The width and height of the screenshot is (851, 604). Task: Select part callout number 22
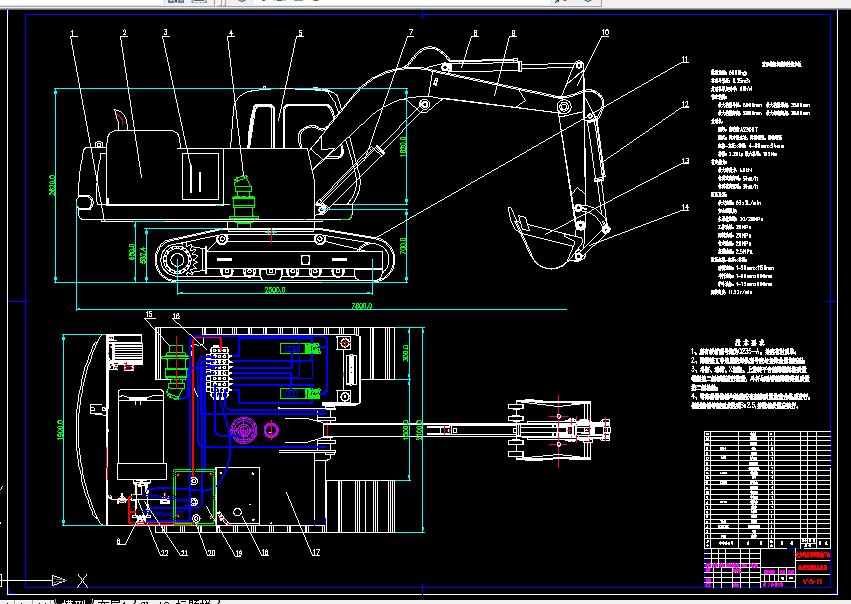pos(163,553)
